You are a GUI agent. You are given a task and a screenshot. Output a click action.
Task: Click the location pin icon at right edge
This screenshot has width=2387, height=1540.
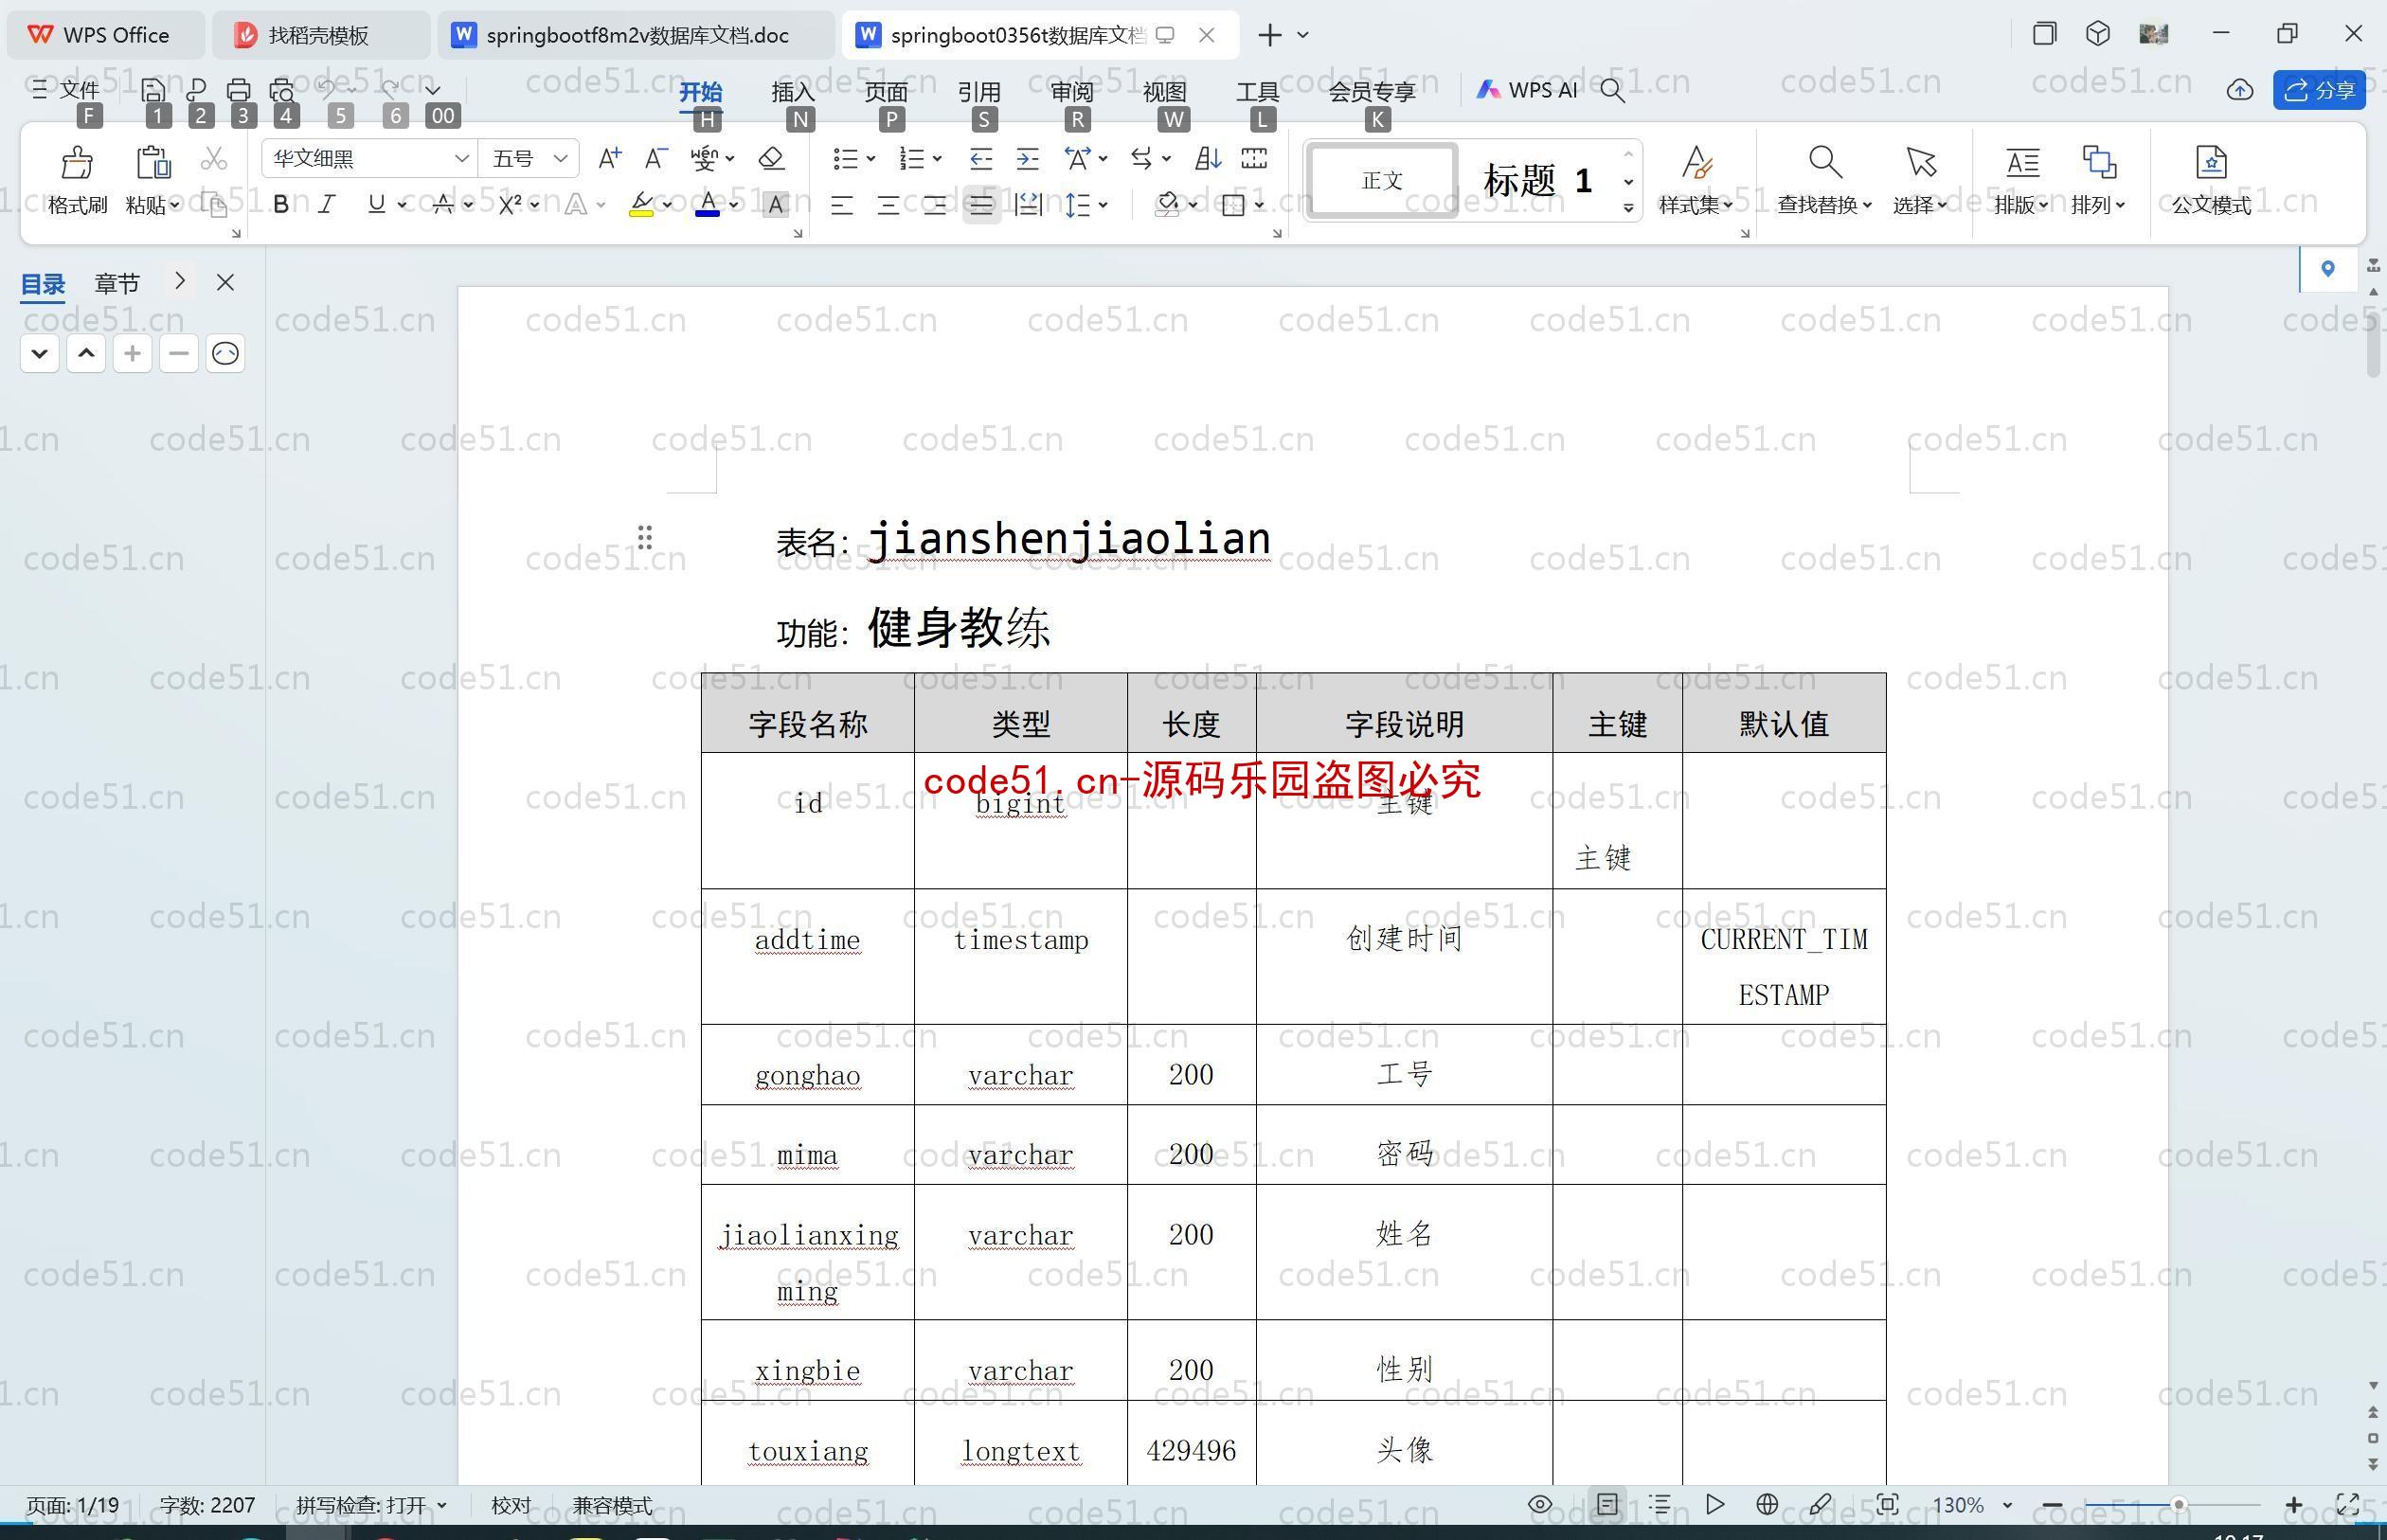click(x=2328, y=268)
